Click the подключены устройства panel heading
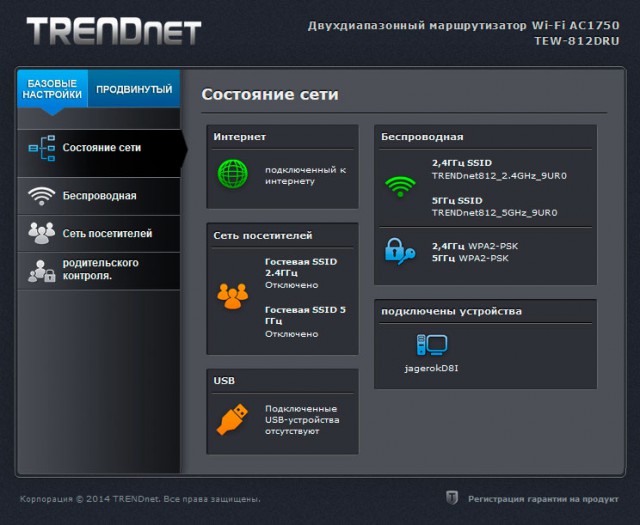 coord(451,311)
